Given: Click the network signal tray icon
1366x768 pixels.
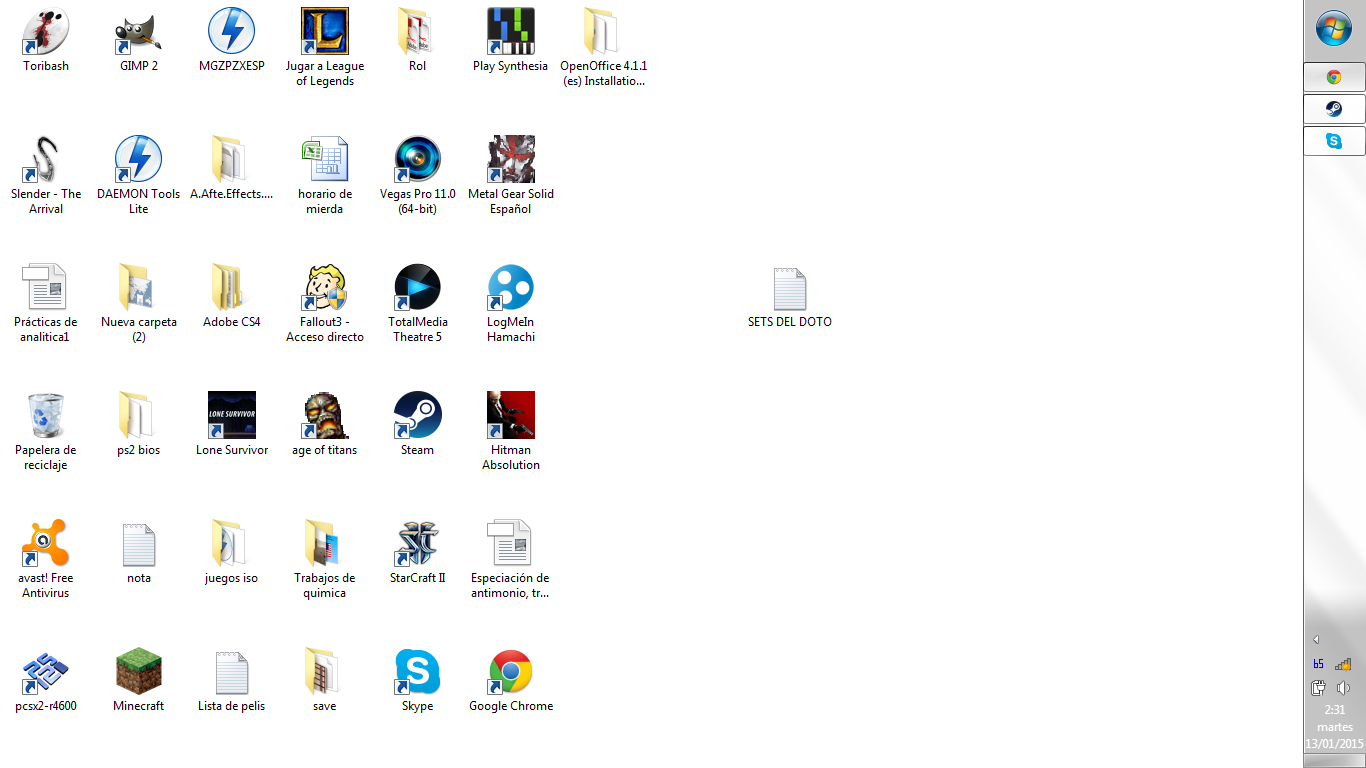Looking at the screenshot, I should [x=1343, y=664].
